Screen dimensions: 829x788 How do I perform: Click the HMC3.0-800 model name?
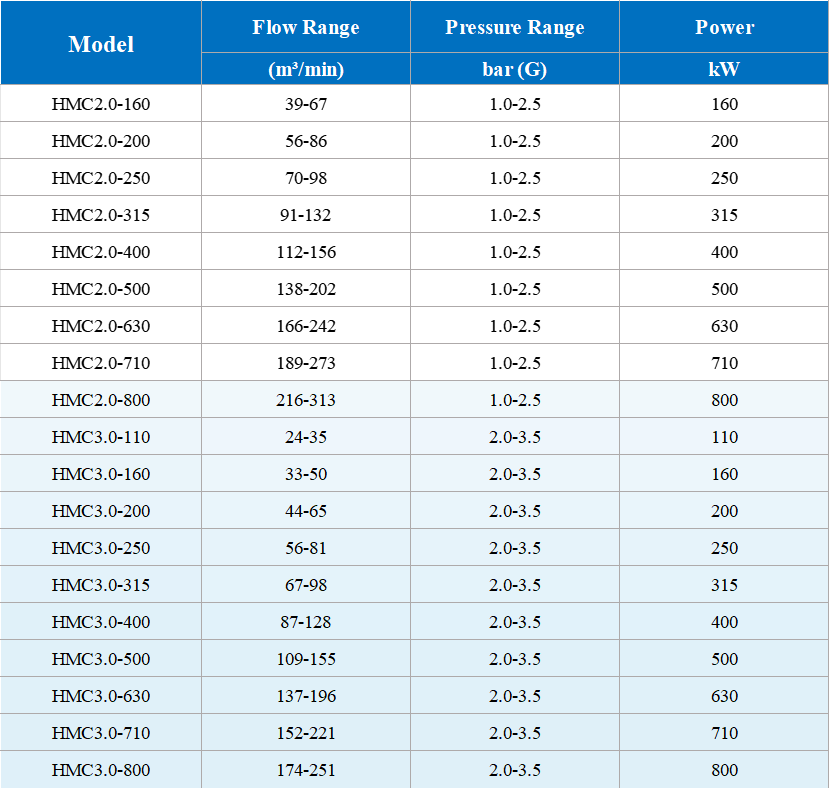pyautogui.click(x=101, y=770)
